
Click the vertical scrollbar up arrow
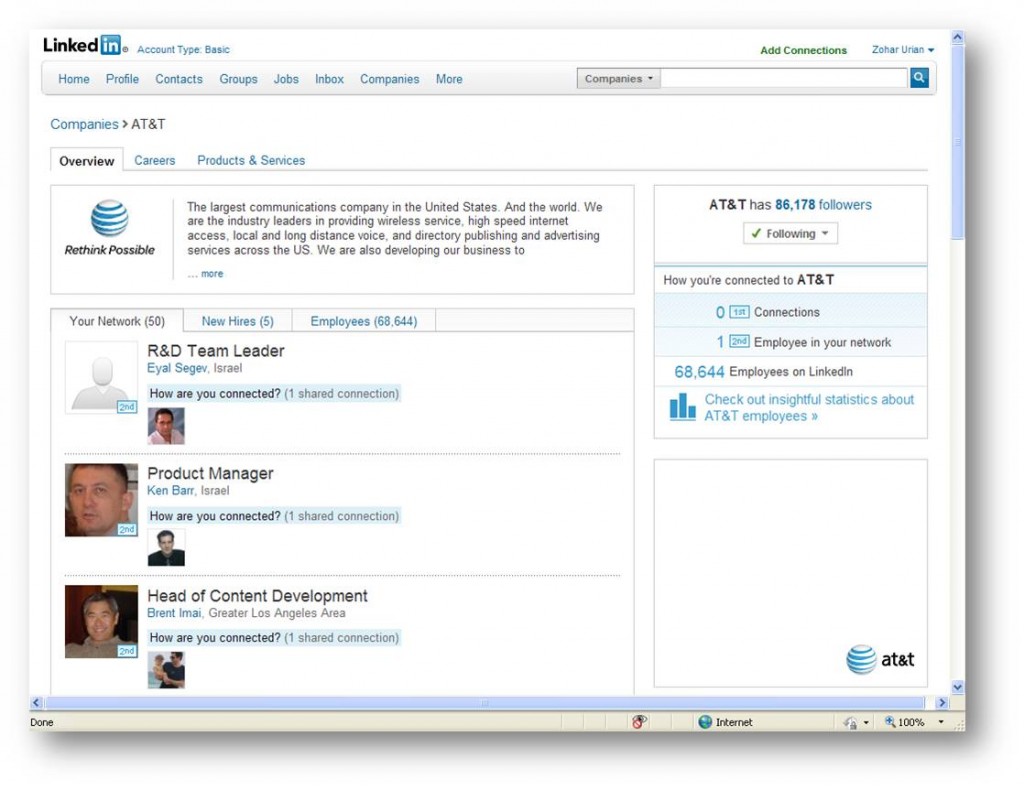click(957, 37)
